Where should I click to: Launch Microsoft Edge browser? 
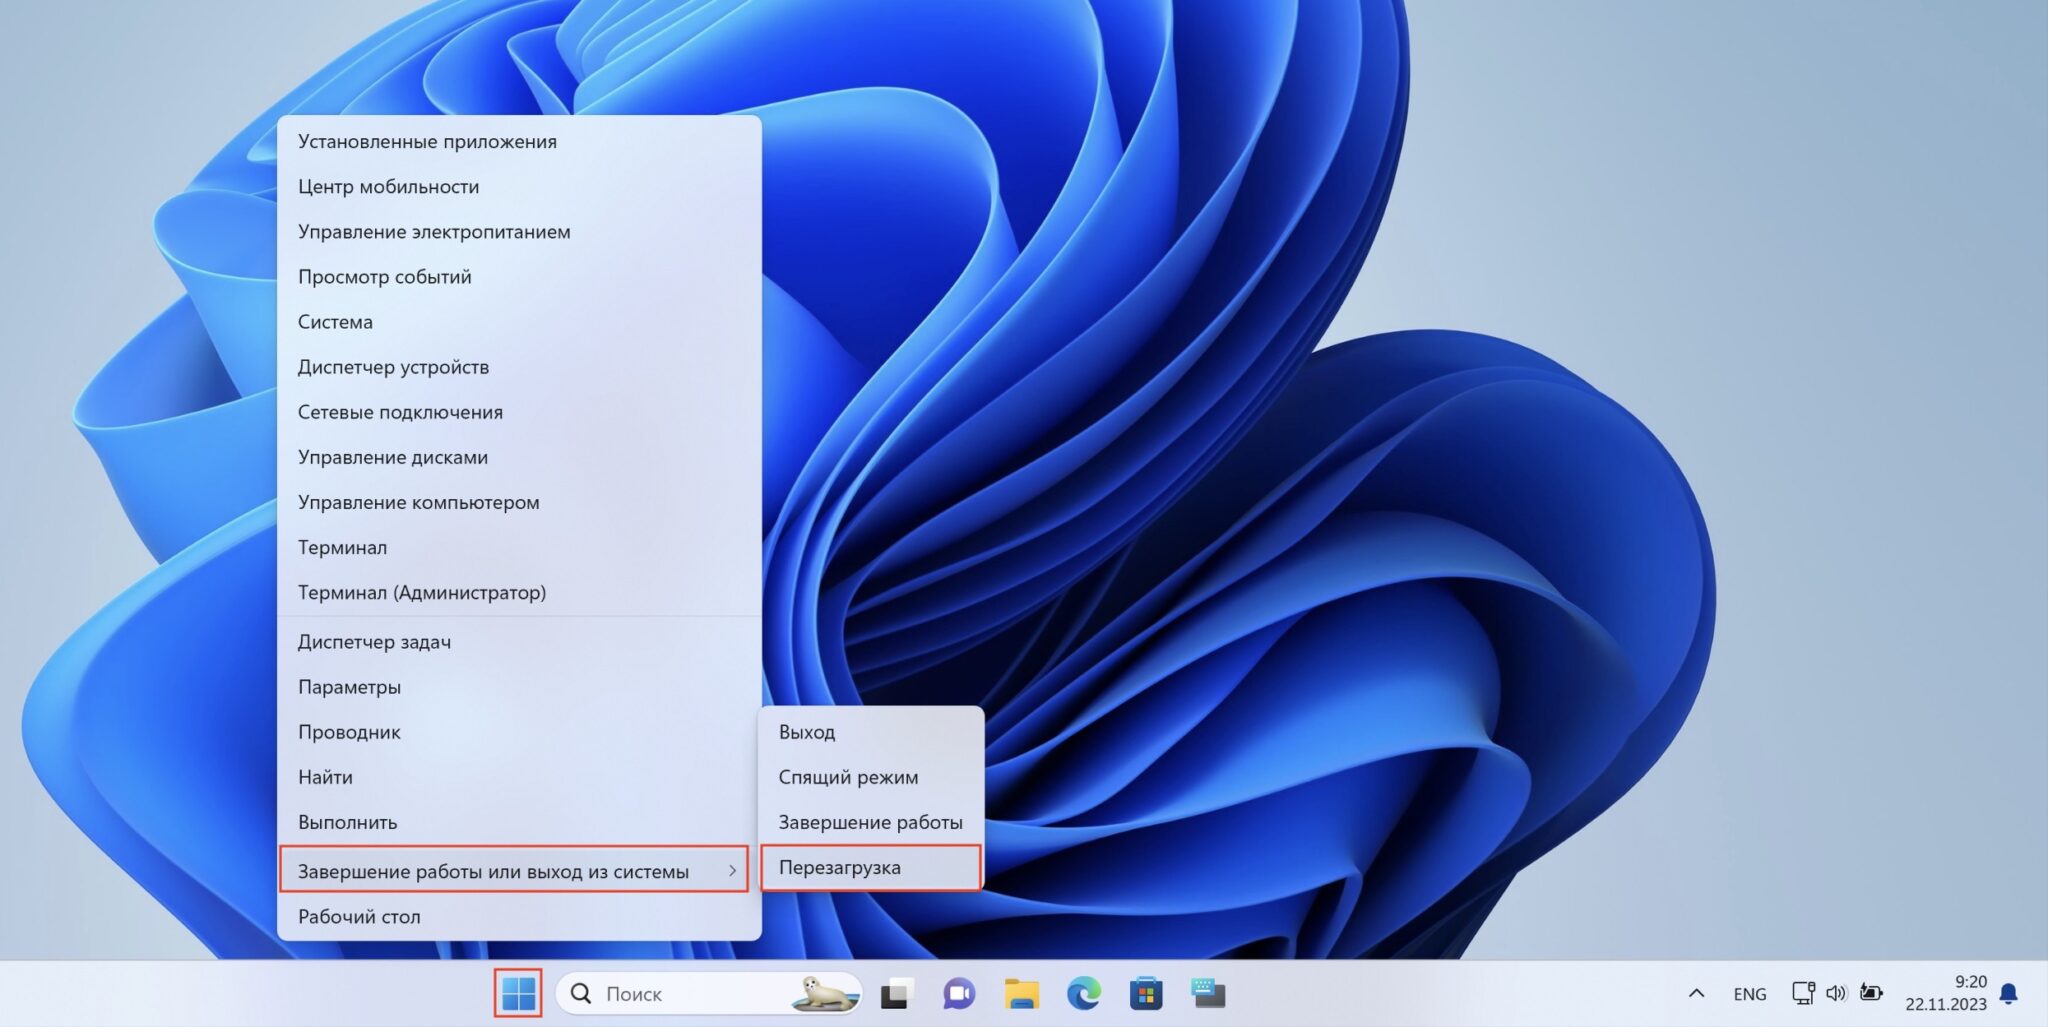click(1083, 994)
